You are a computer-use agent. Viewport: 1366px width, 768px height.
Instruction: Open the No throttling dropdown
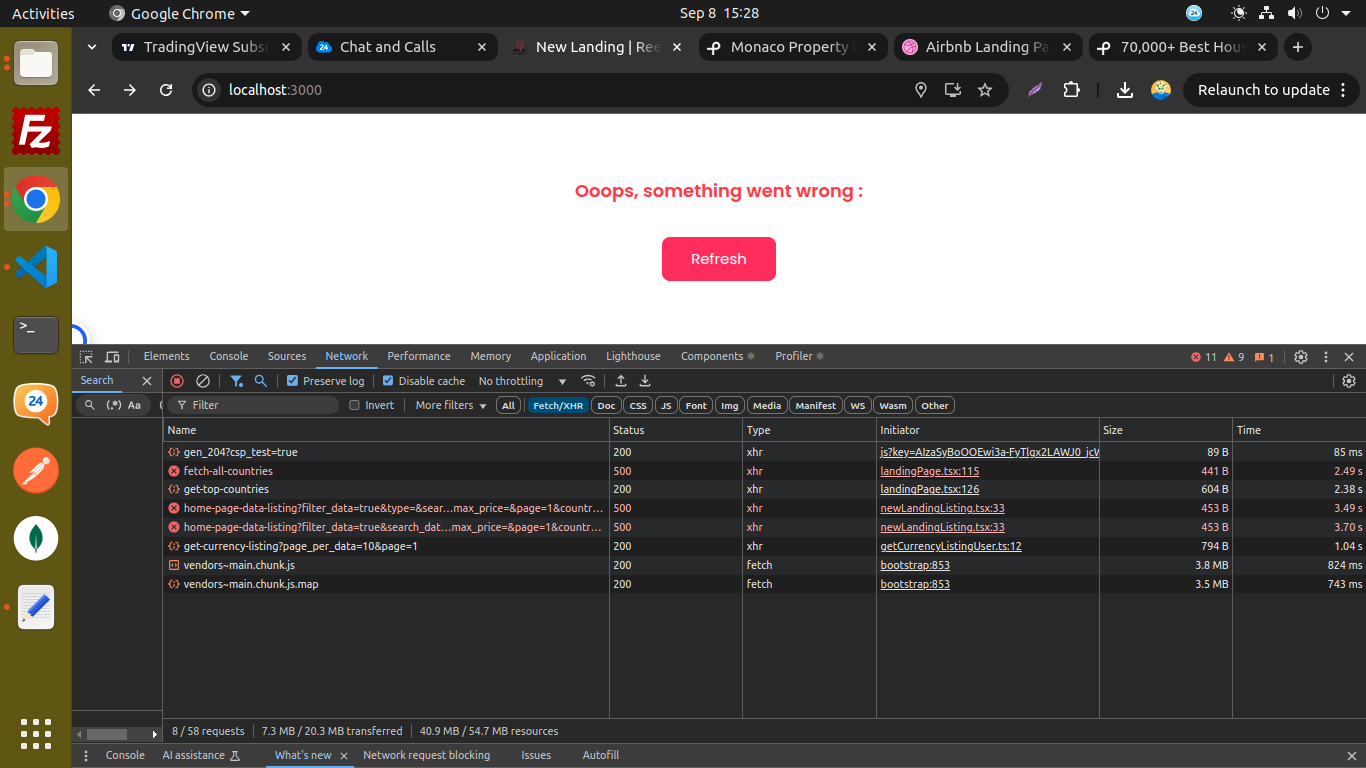click(x=522, y=381)
